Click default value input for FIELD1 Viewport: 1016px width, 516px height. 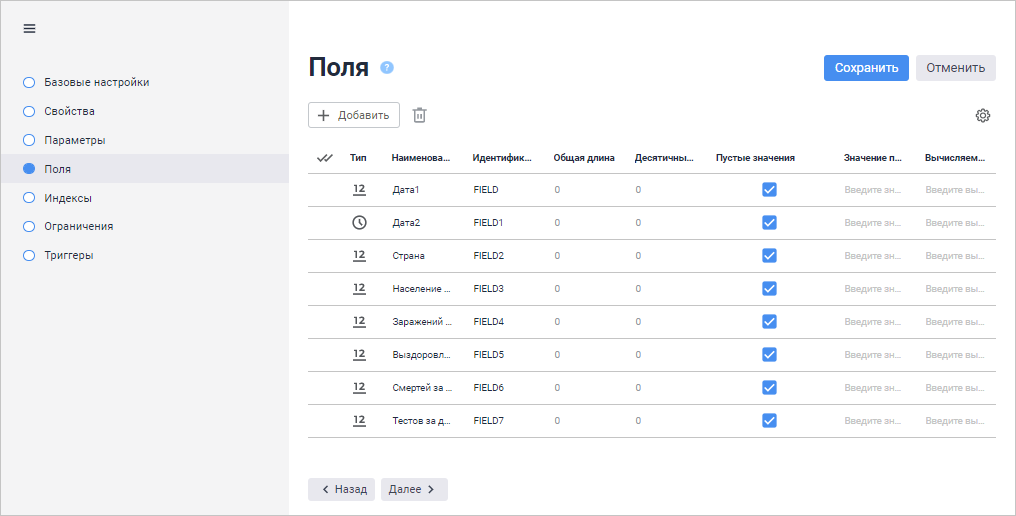coord(874,223)
